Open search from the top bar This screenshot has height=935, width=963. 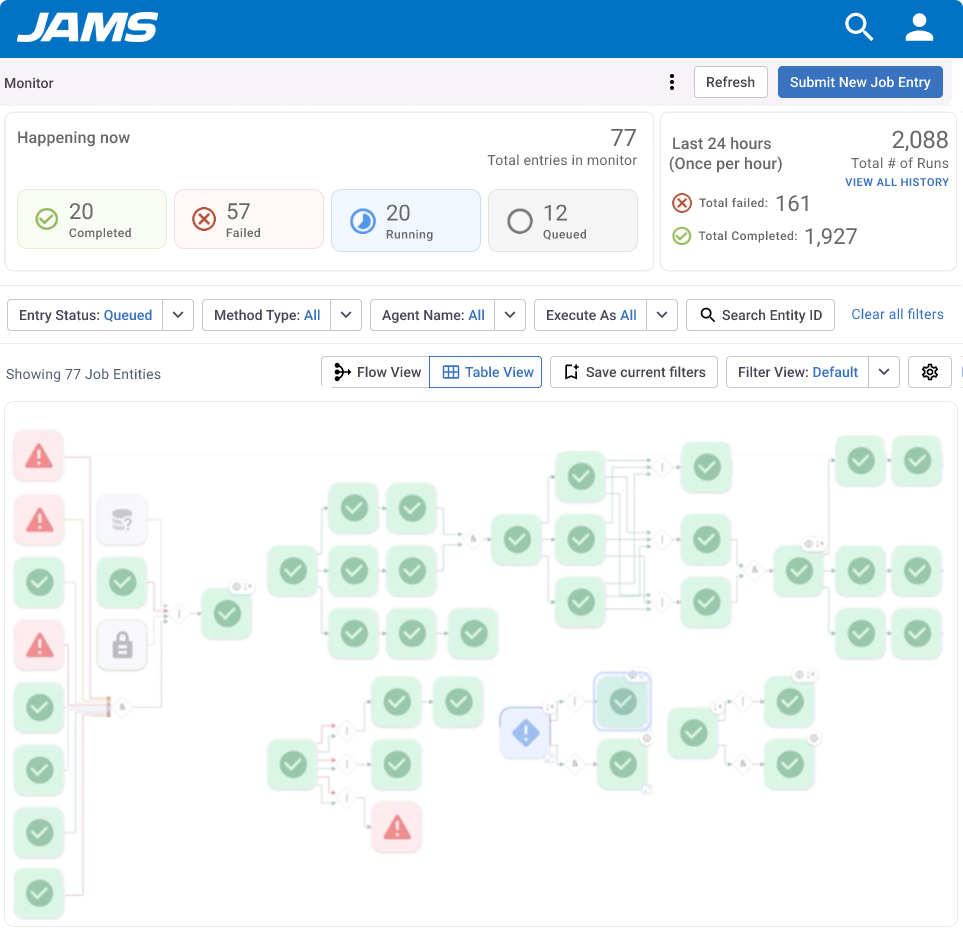pos(858,27)
